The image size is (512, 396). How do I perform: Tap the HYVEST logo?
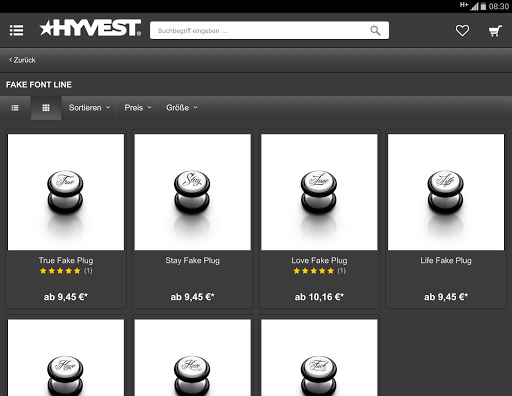(x=90, y=28)
